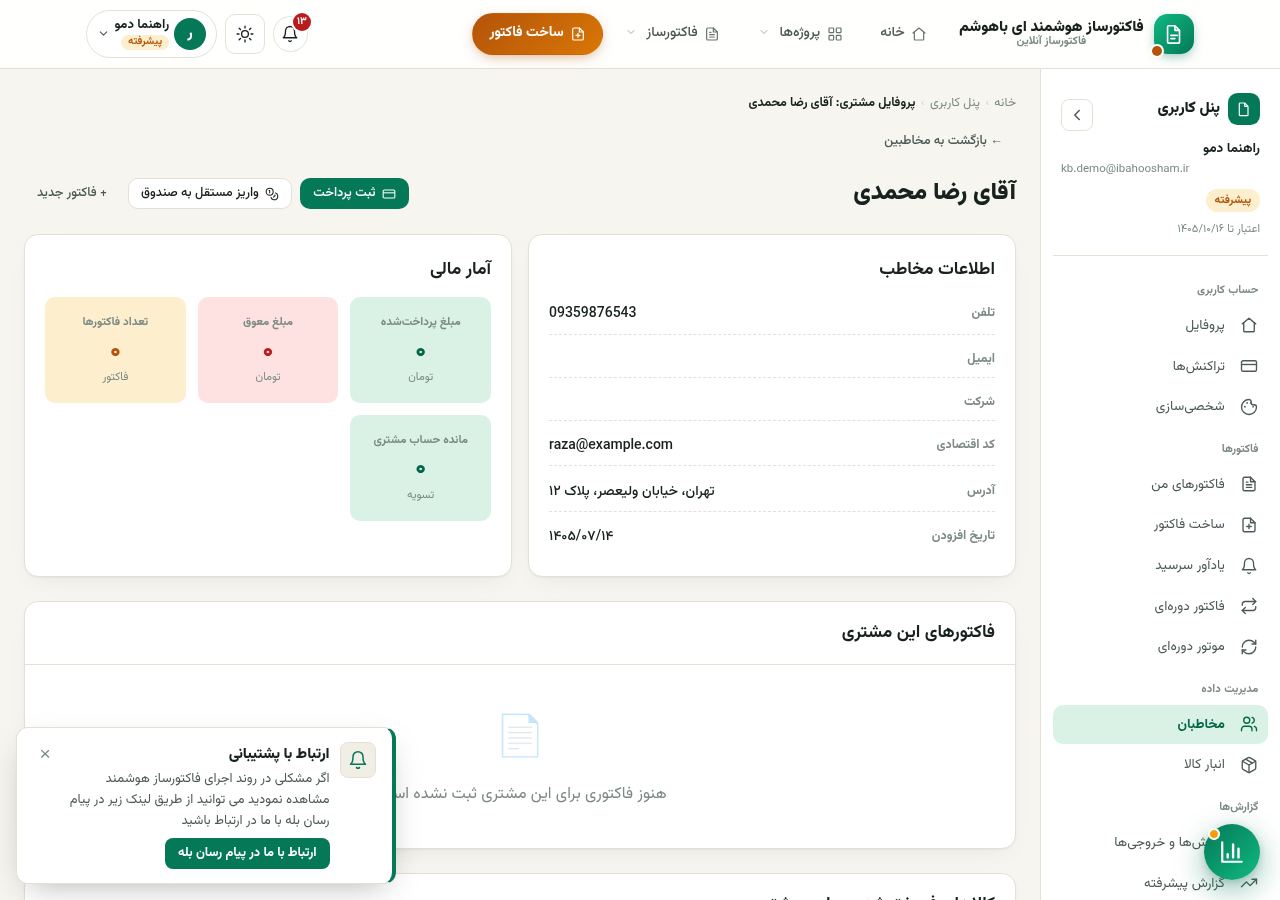Toggle the light/dark theme sun icon
The width and height of the screenshot is (1280, 900).
[x=245, y=34]
